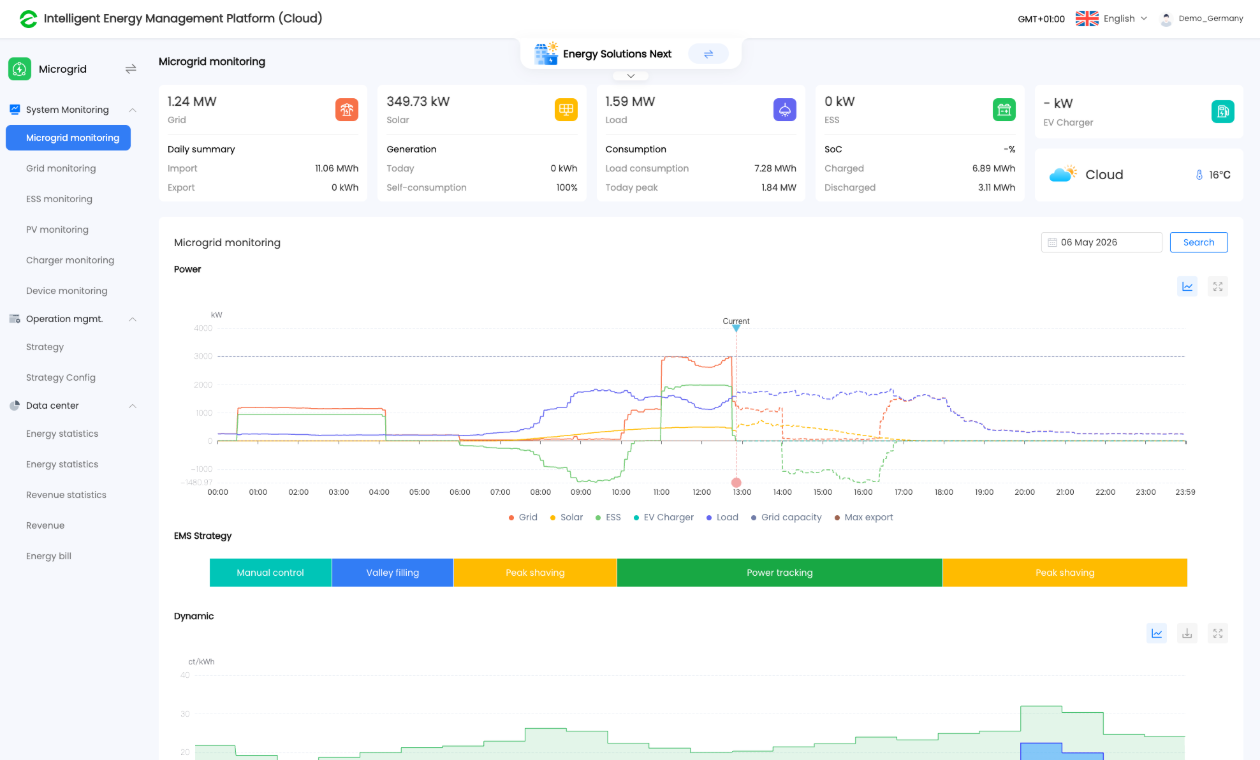The height and width of the screenshot is (760, 1260).
Task: Open Device monitoring in the sidebar
Action: point(67,291)
